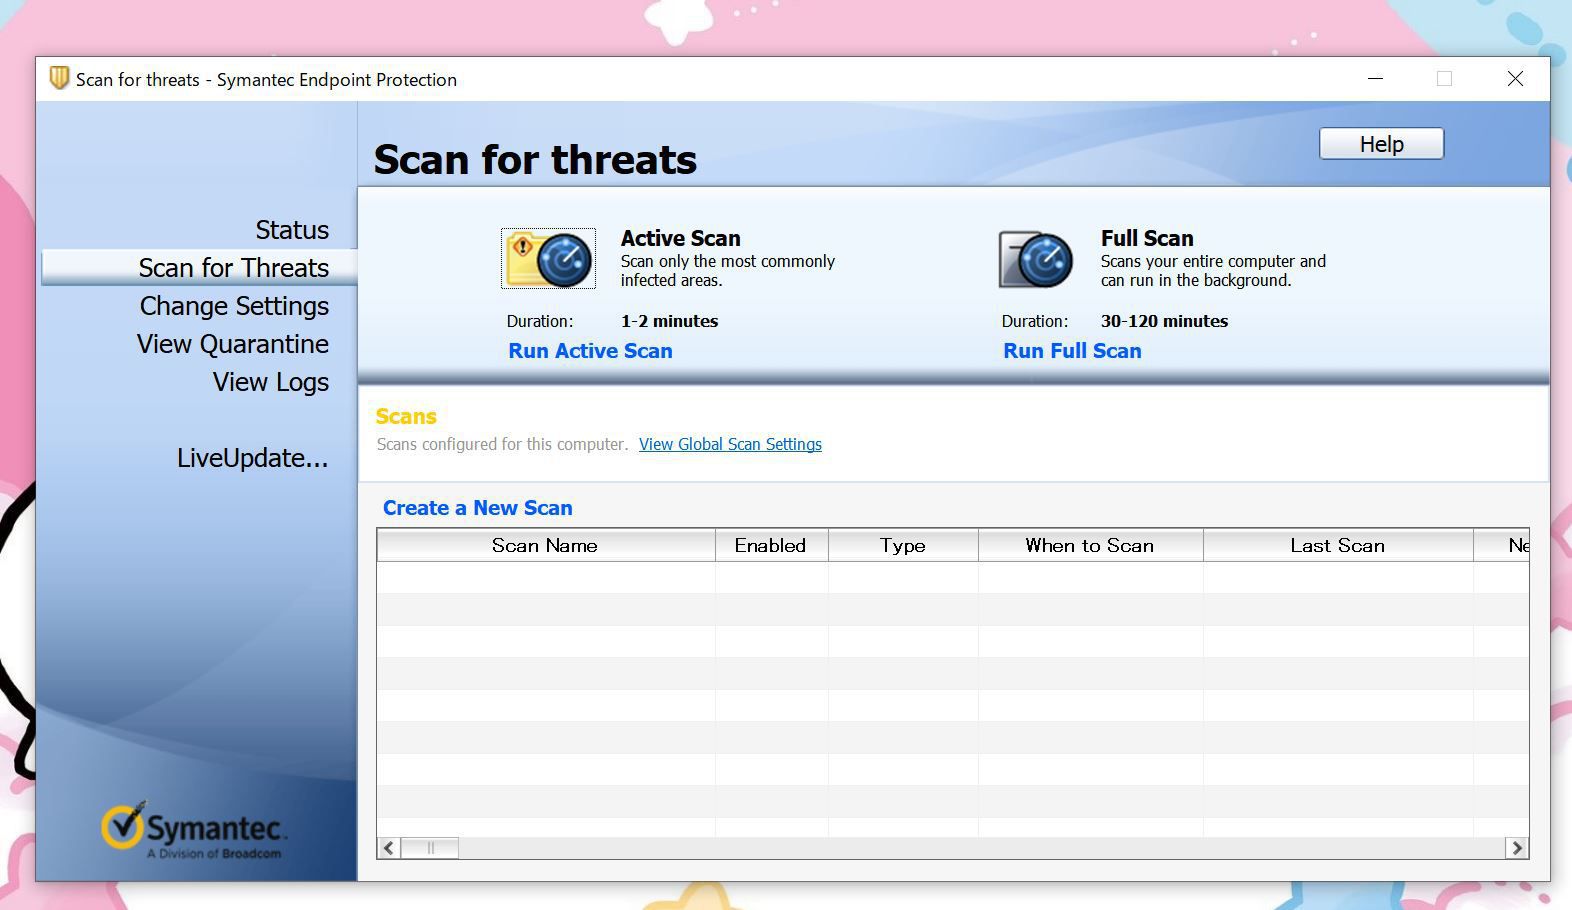Click the right arrow of horizontal scrollbar
Screen dimensions: 1572x910
[x=1517, y=848]
